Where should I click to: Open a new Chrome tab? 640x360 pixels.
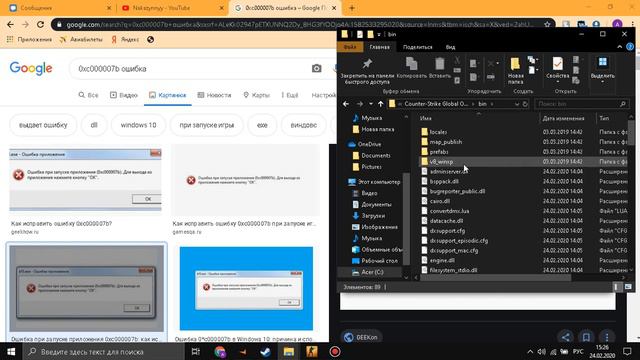tap(352, 8)
